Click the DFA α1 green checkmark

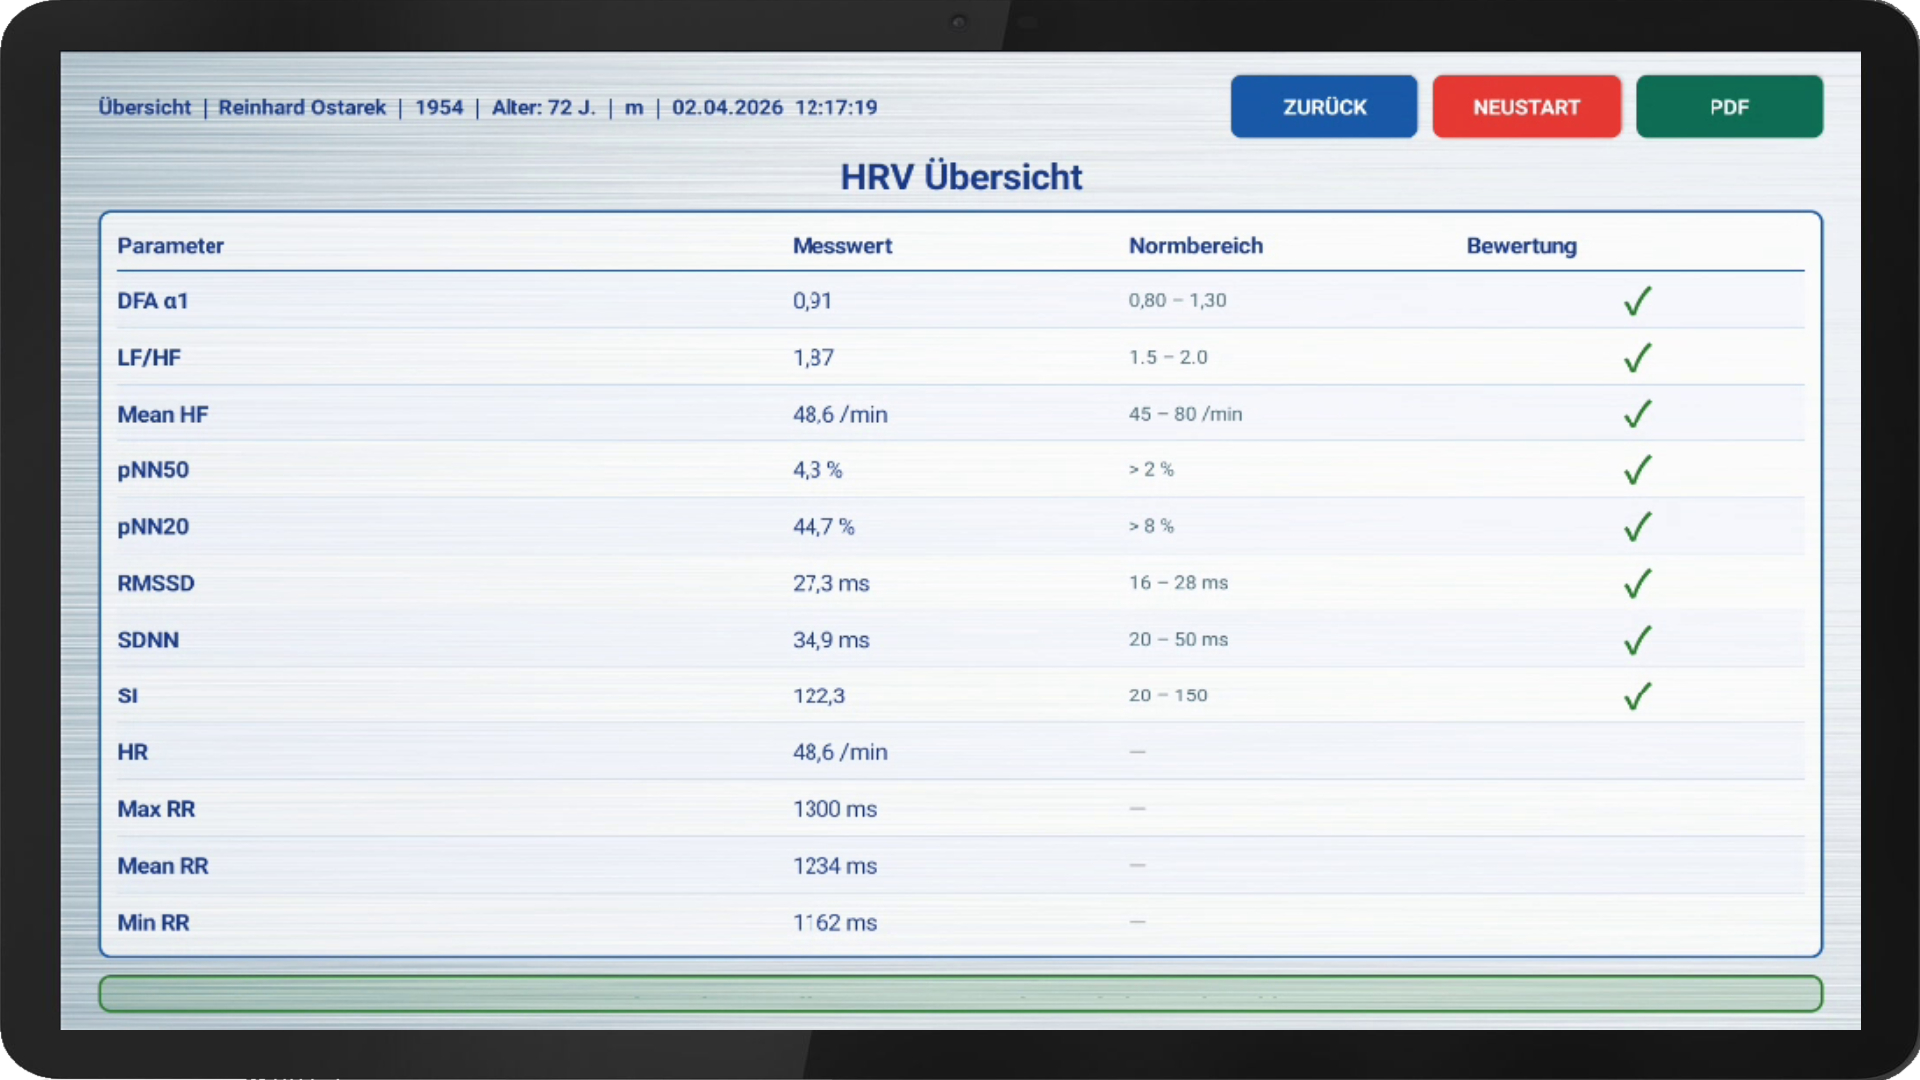click(x=1637, y=301)
